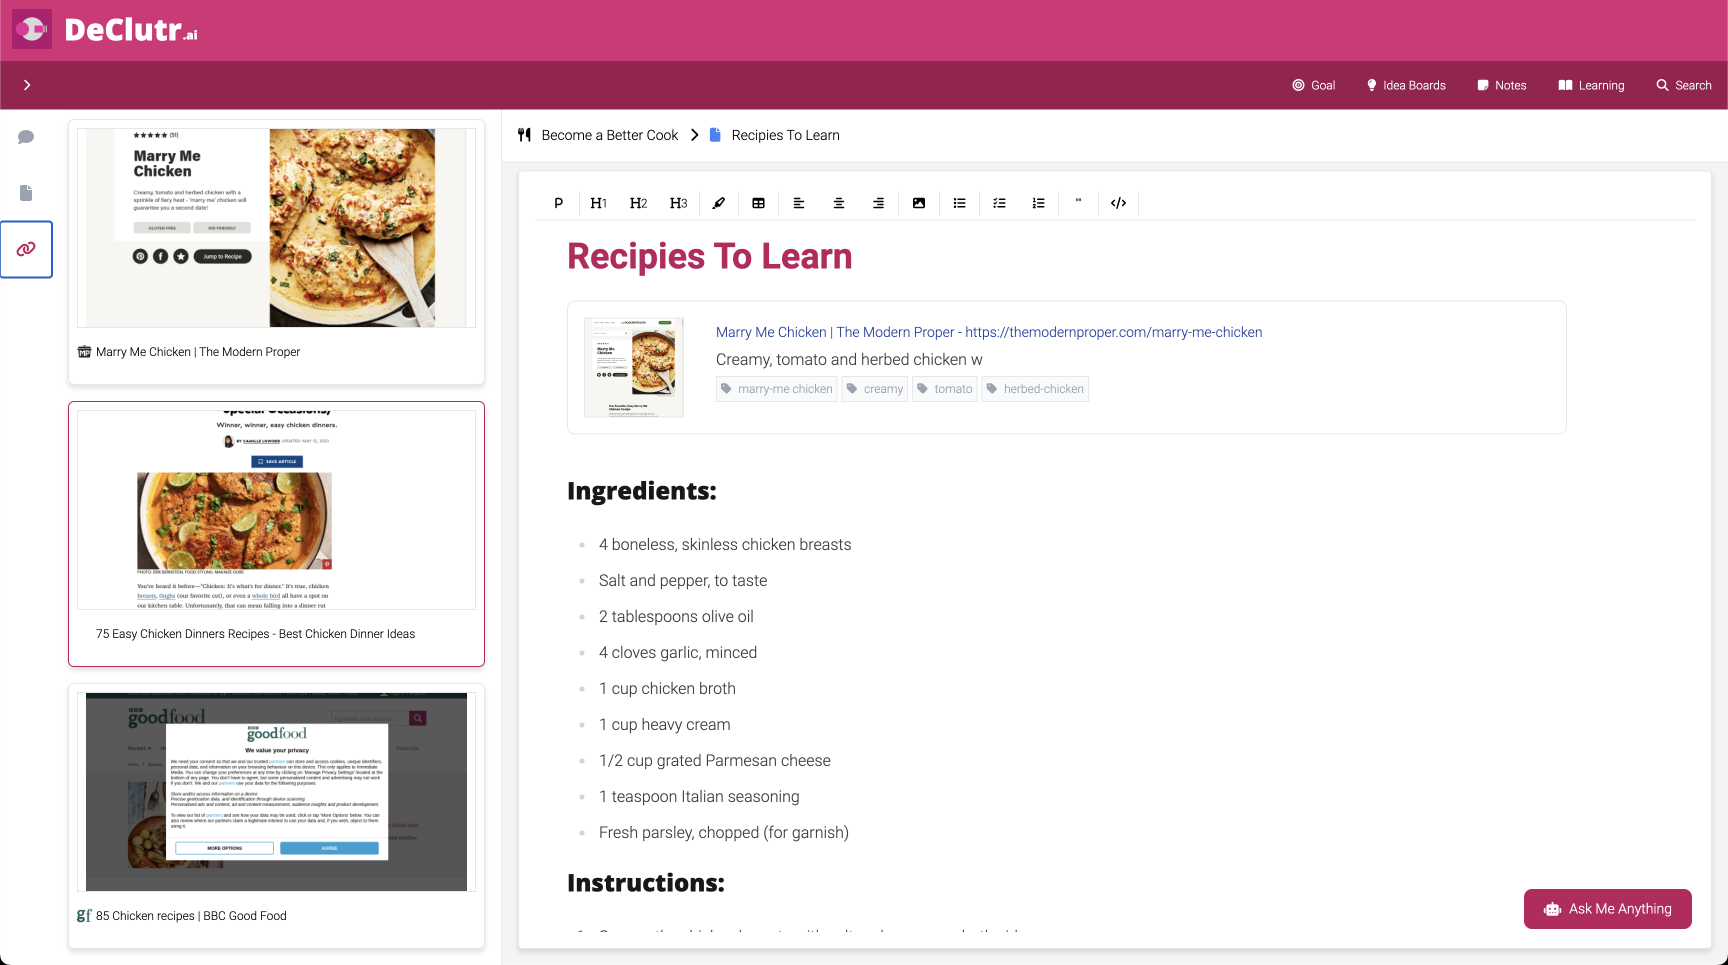Click the marry-me chicken tag
The width and height of the screenshot is (1728, 965).
pyautogui.click(x=777, y=389)
